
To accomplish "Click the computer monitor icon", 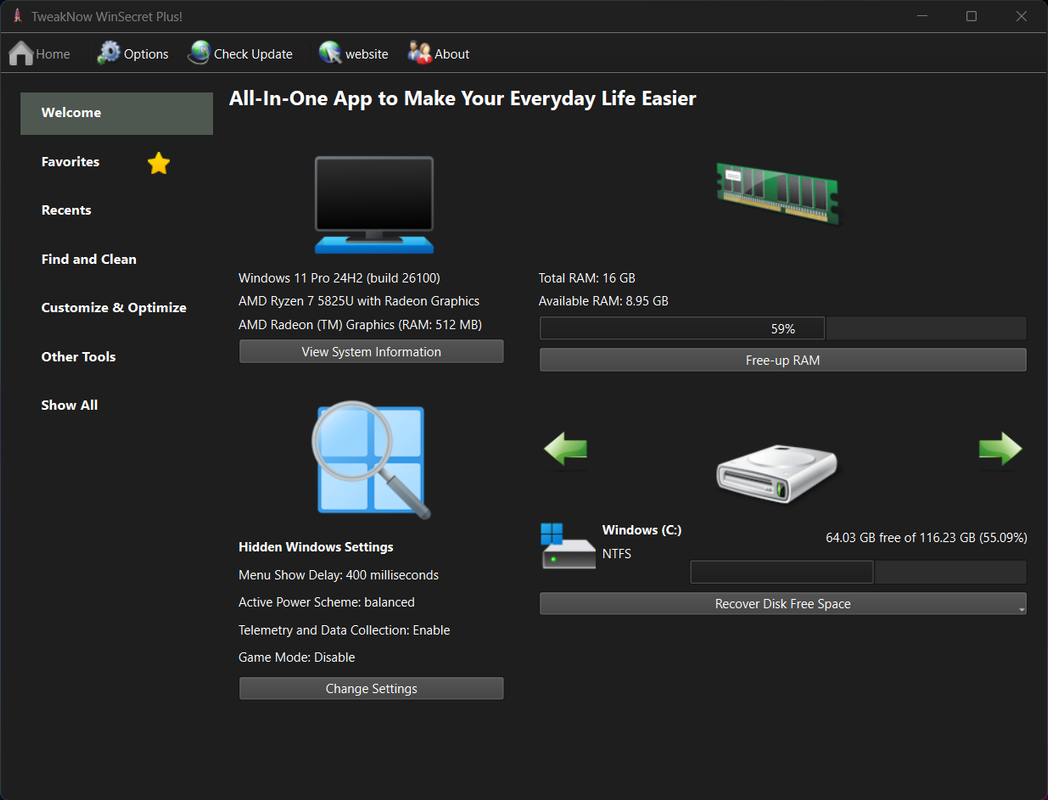I will pyautogui.click(x=374, y=205).
